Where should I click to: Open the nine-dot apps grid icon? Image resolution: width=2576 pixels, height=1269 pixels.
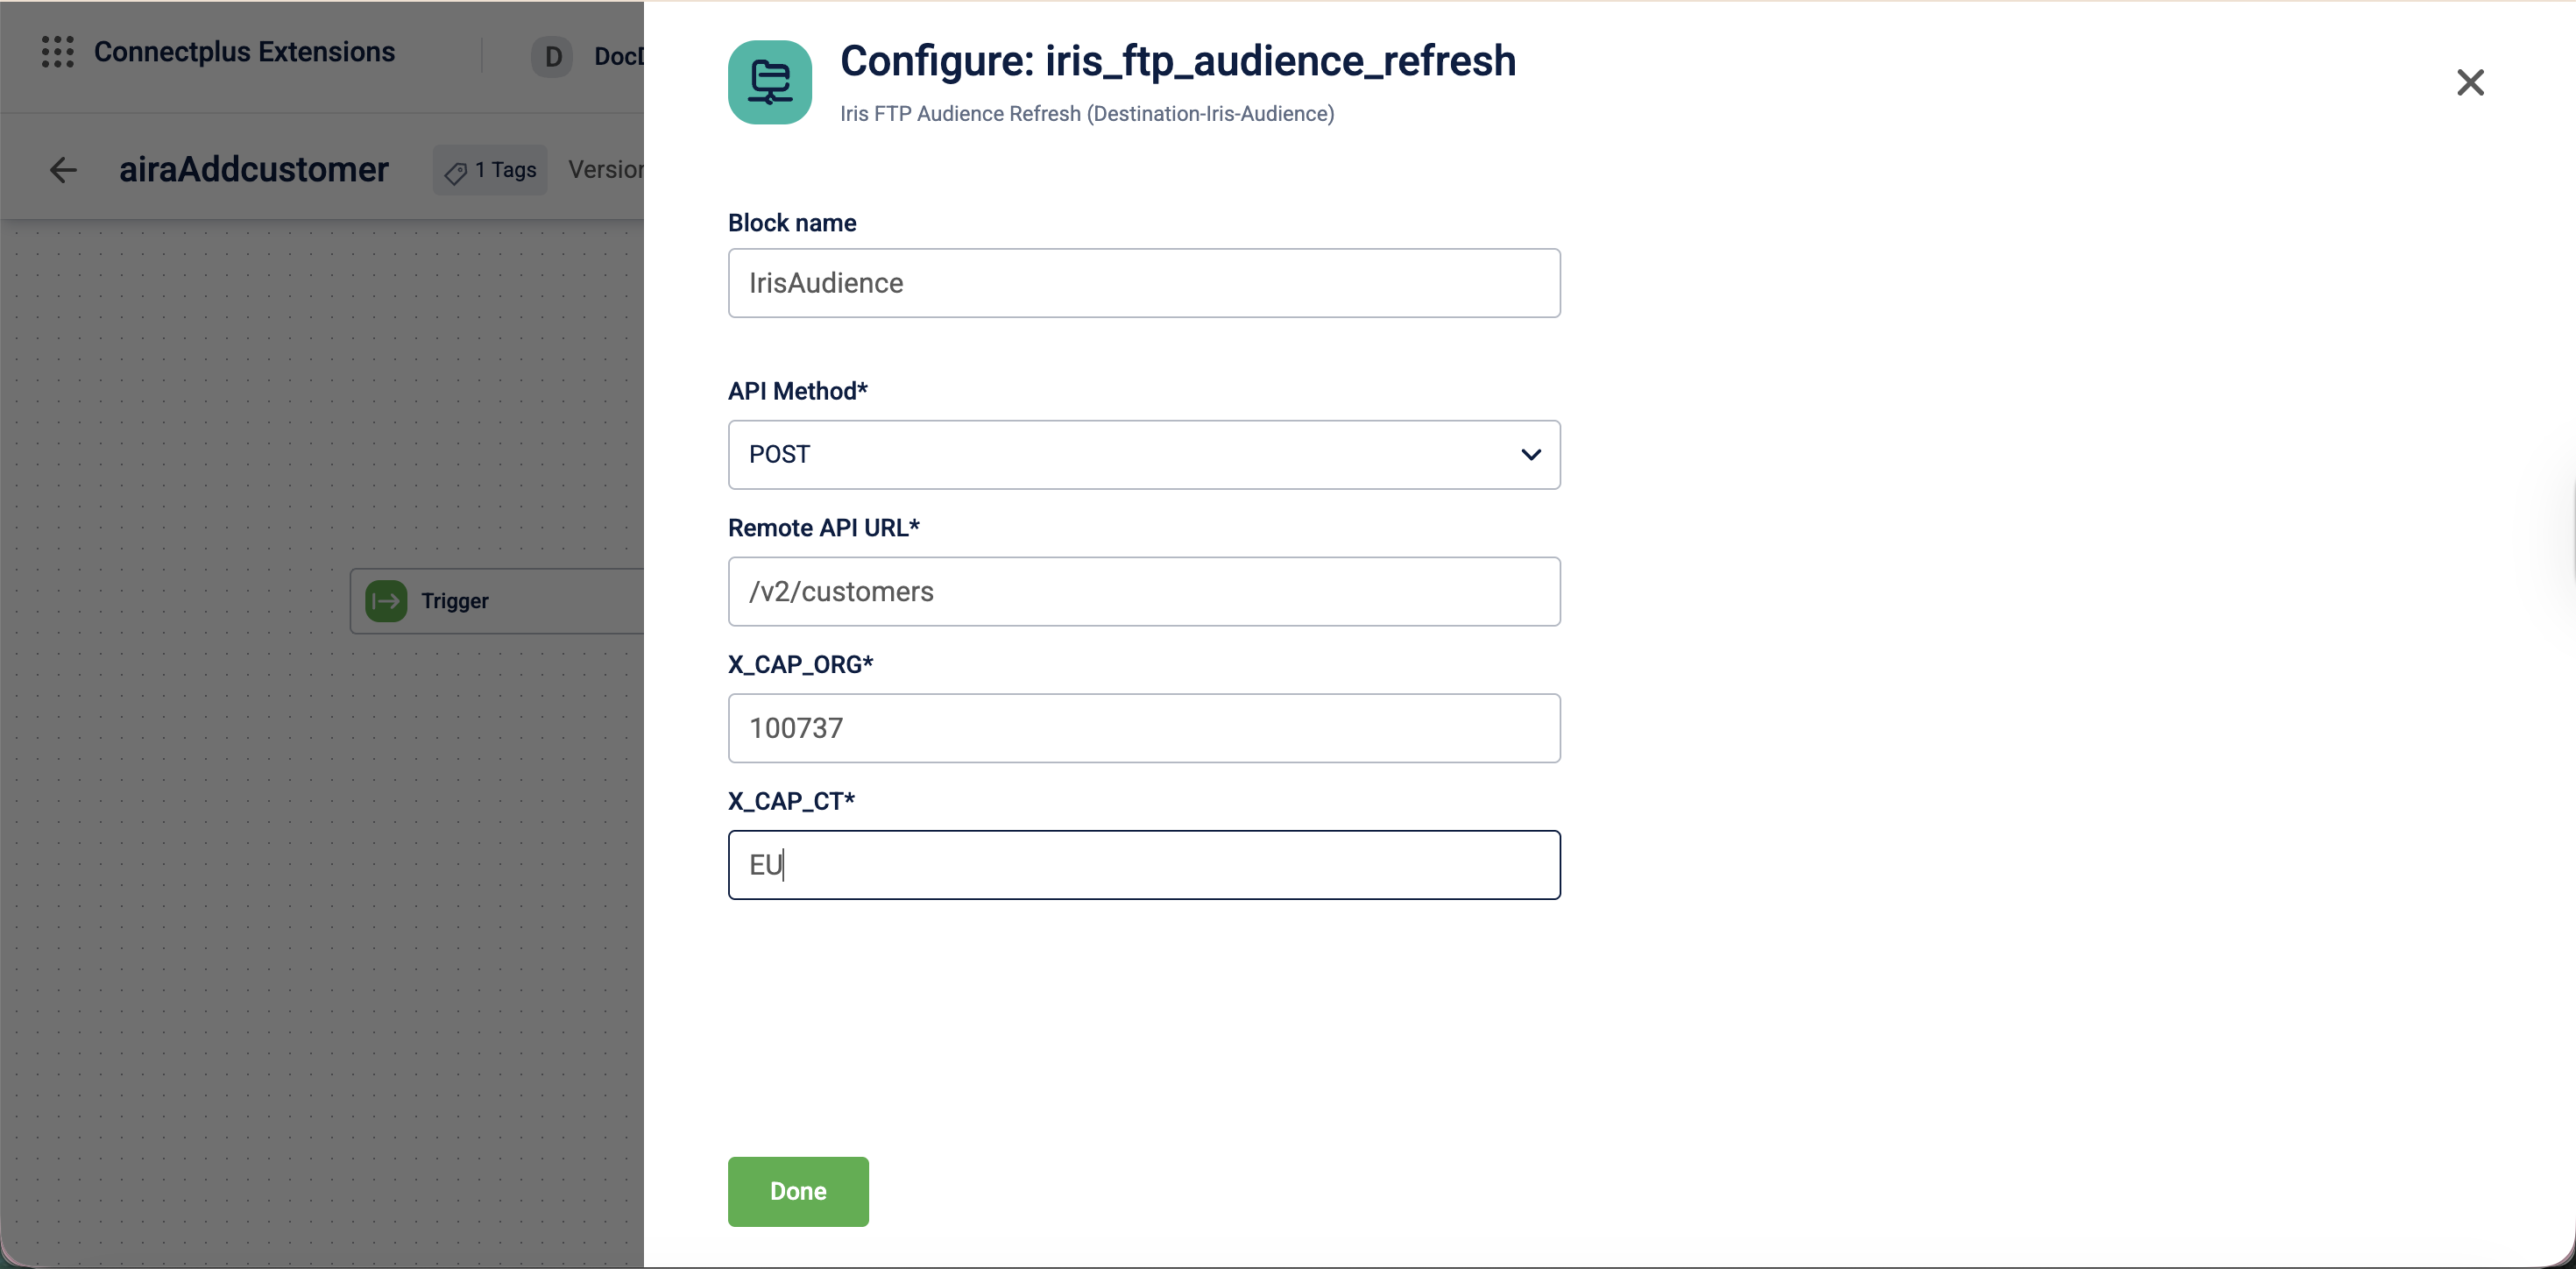coord(57,52)
